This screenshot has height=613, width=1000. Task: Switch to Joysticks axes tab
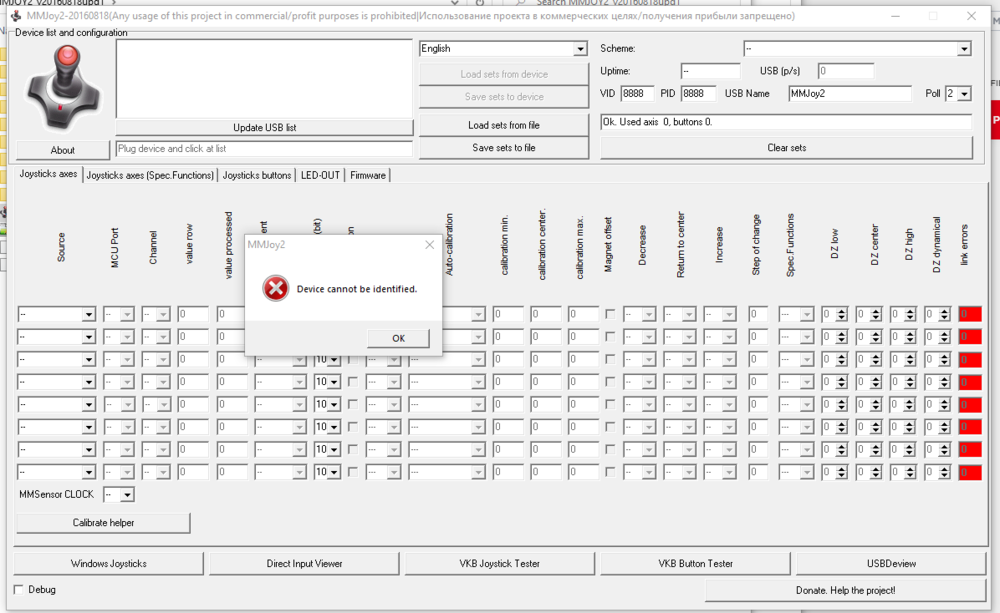[48, 174]
